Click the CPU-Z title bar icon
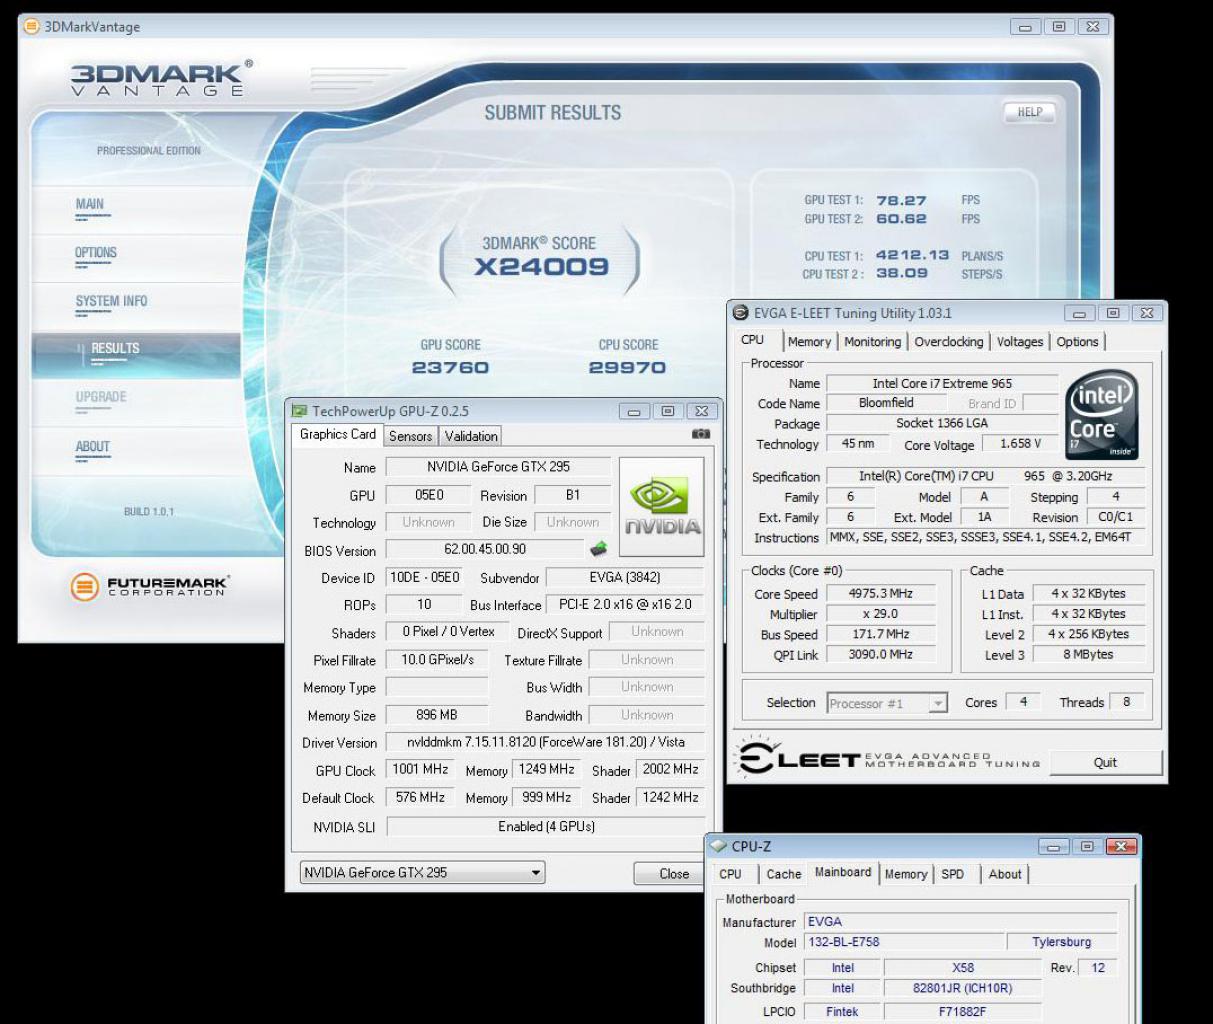Screen dimensions: 1213x1024 pos(718,846)
